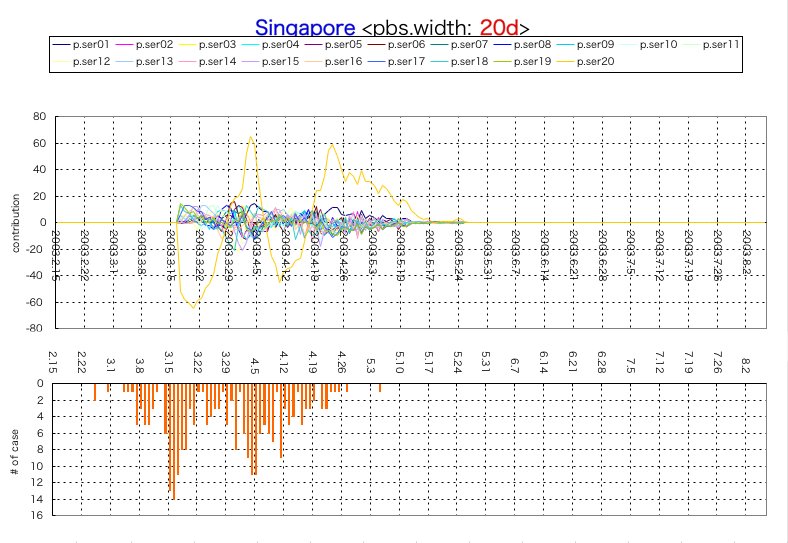
Task: Select legend entry p.ser14
Action: 207,61
